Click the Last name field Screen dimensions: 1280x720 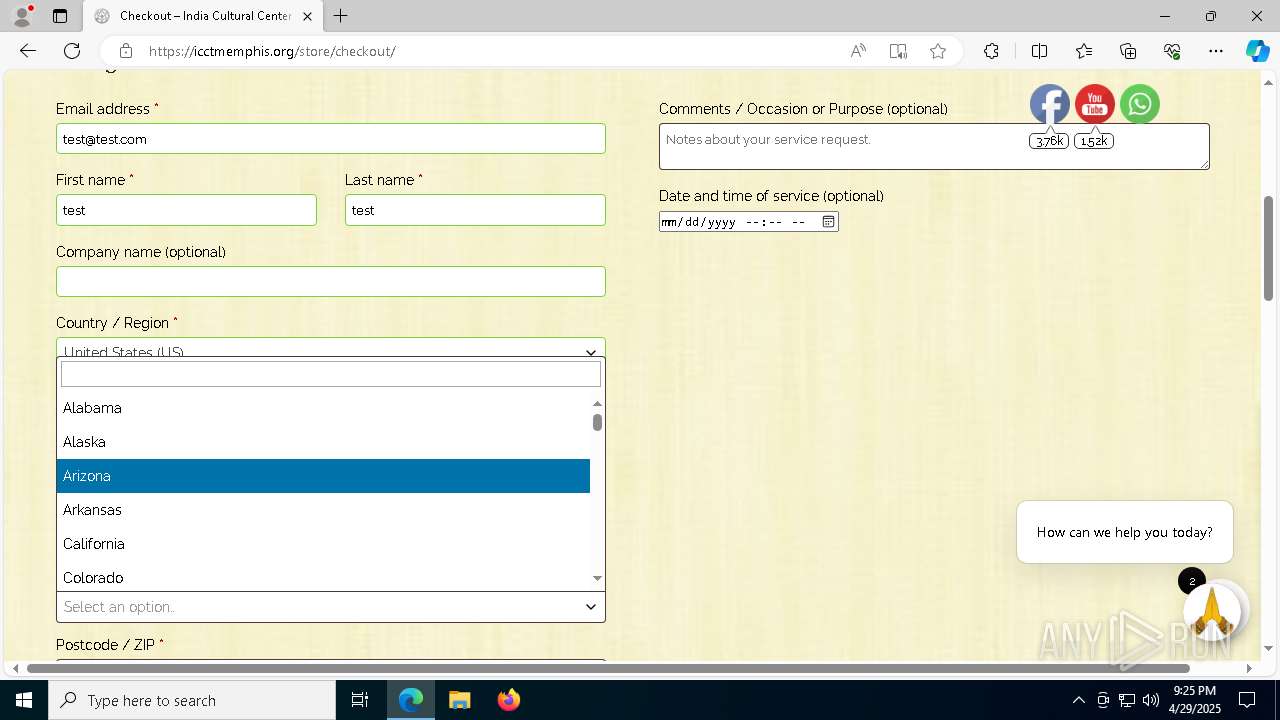[475, 210]
